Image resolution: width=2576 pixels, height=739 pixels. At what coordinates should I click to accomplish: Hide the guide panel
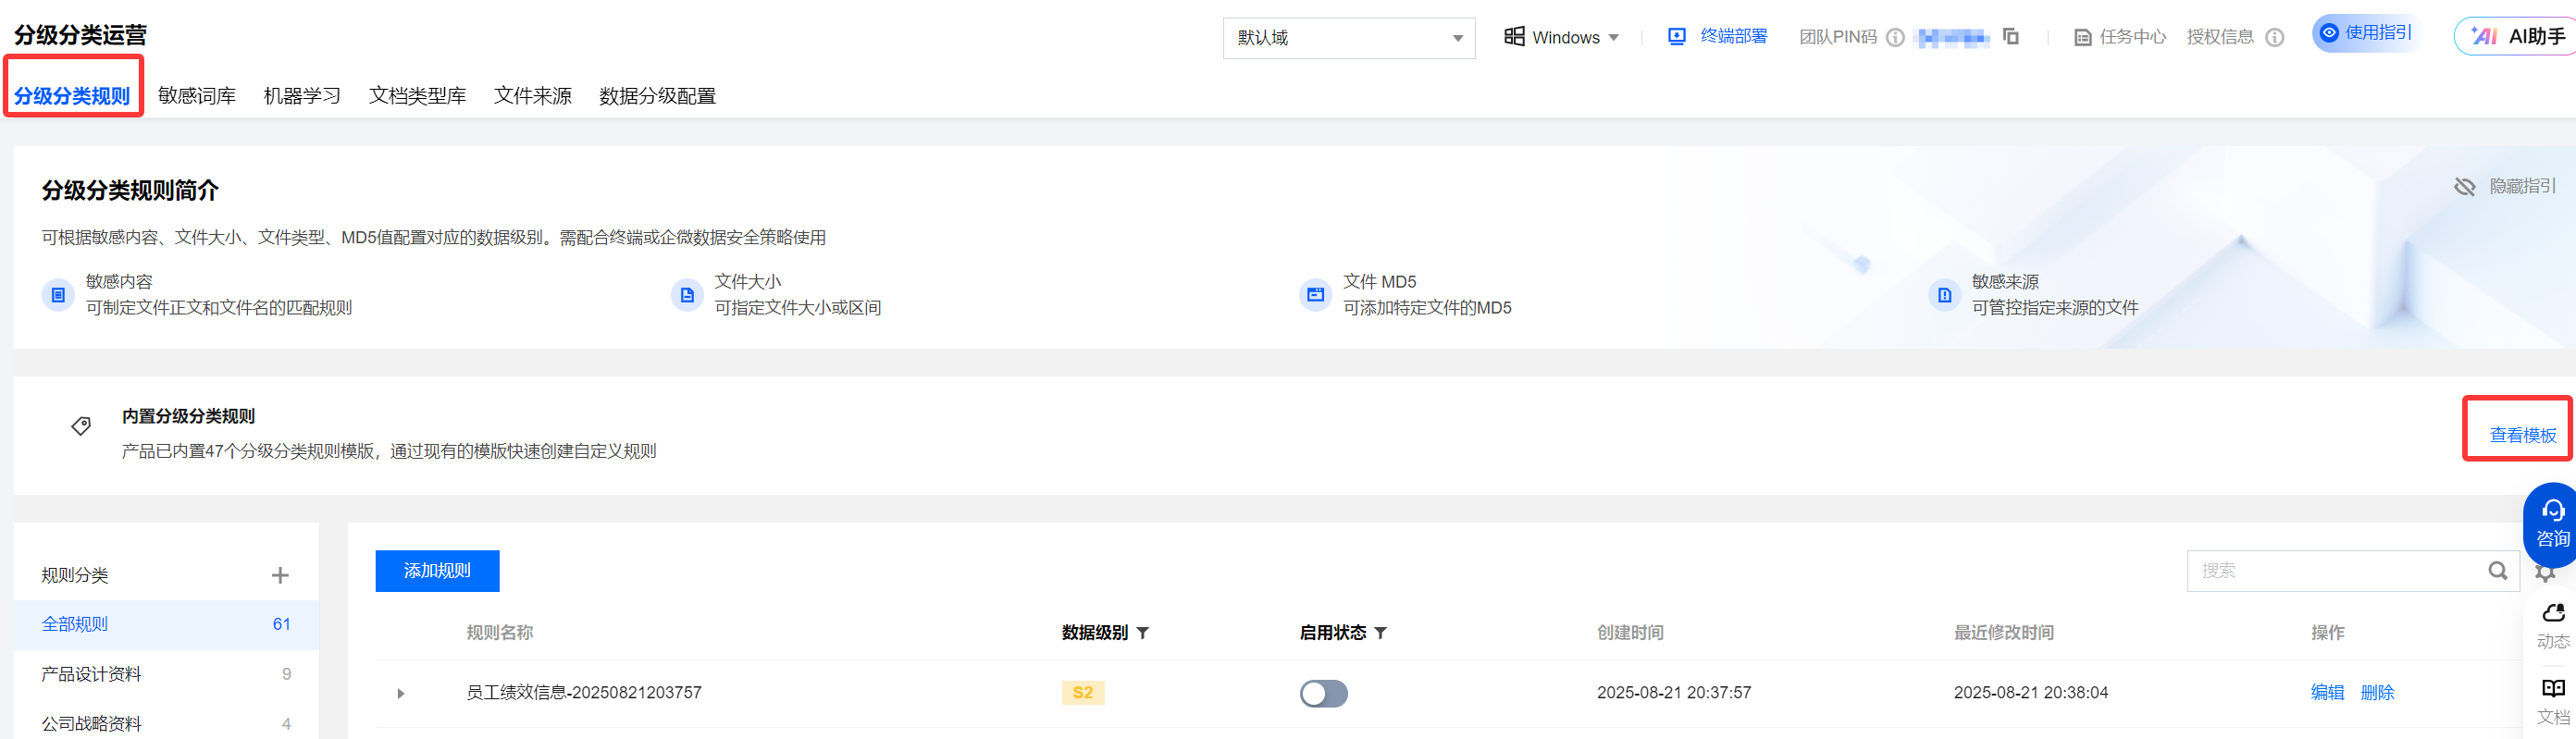coord(2505,187)
